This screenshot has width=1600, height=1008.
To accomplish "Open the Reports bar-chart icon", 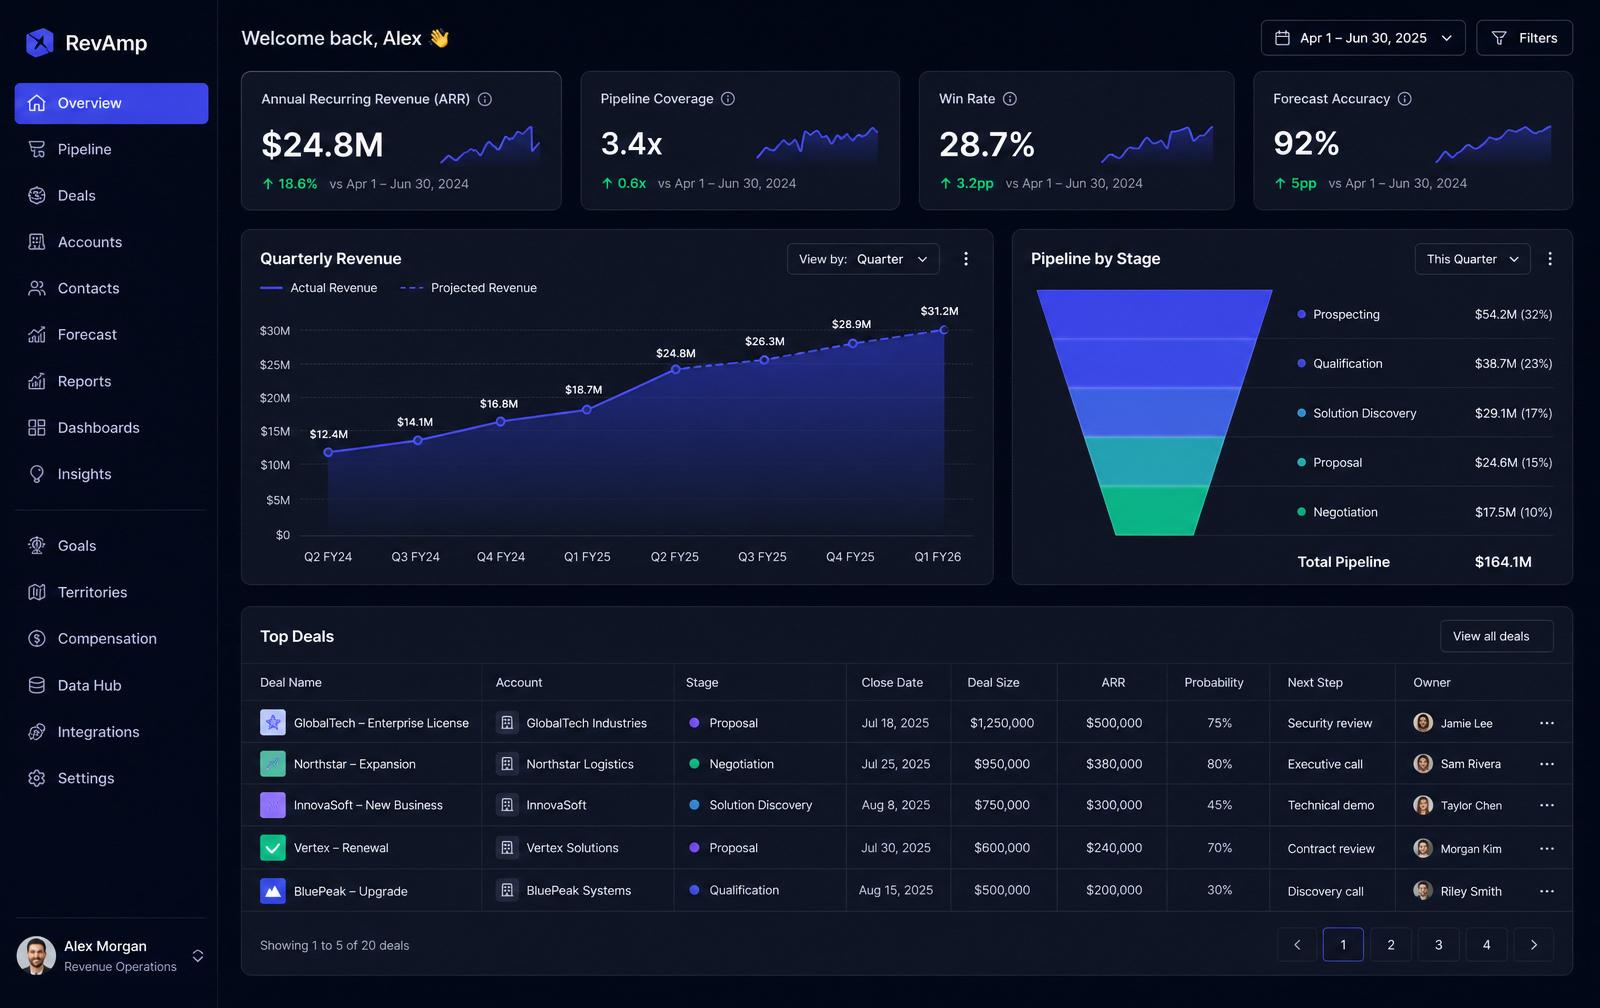I will click(x=37, y=381).
